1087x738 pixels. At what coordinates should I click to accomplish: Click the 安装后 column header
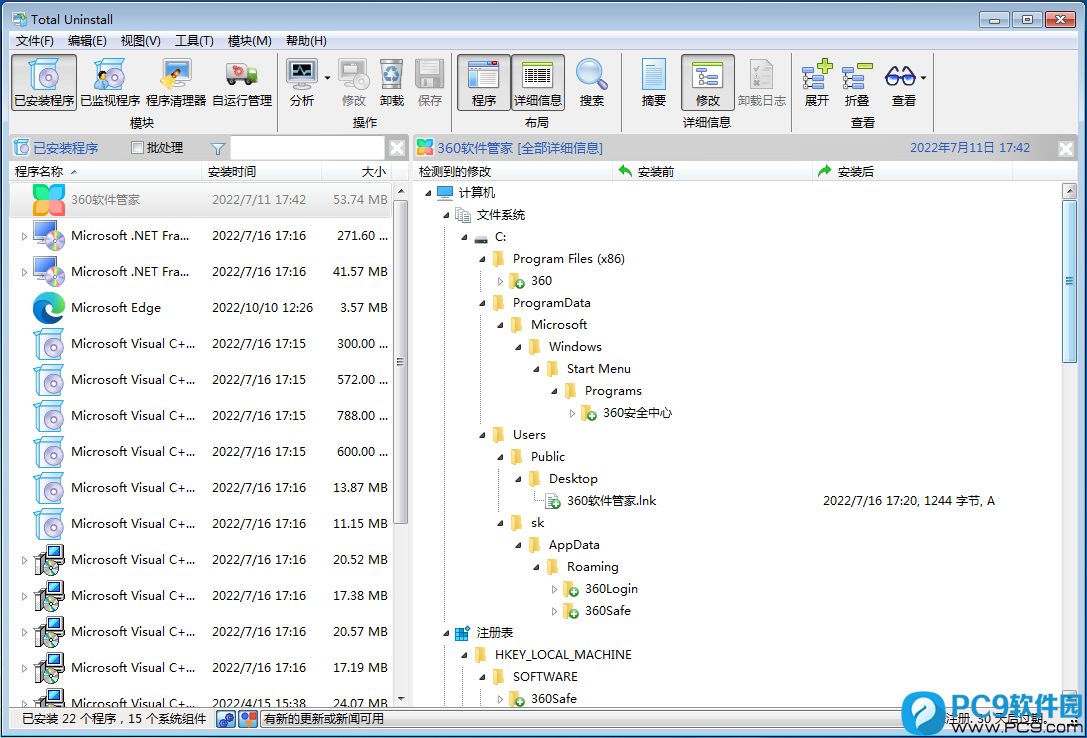click(x=912, y=171)
